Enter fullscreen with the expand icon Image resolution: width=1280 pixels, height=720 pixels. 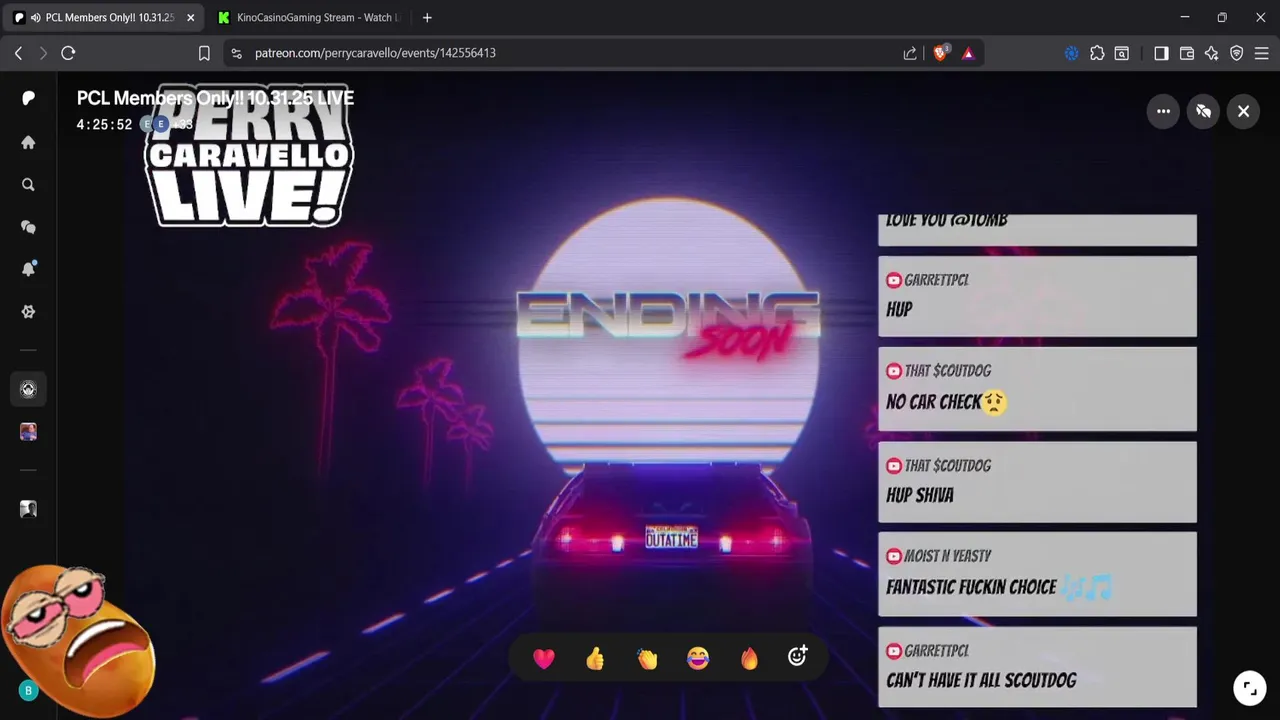pos(1249,687)
